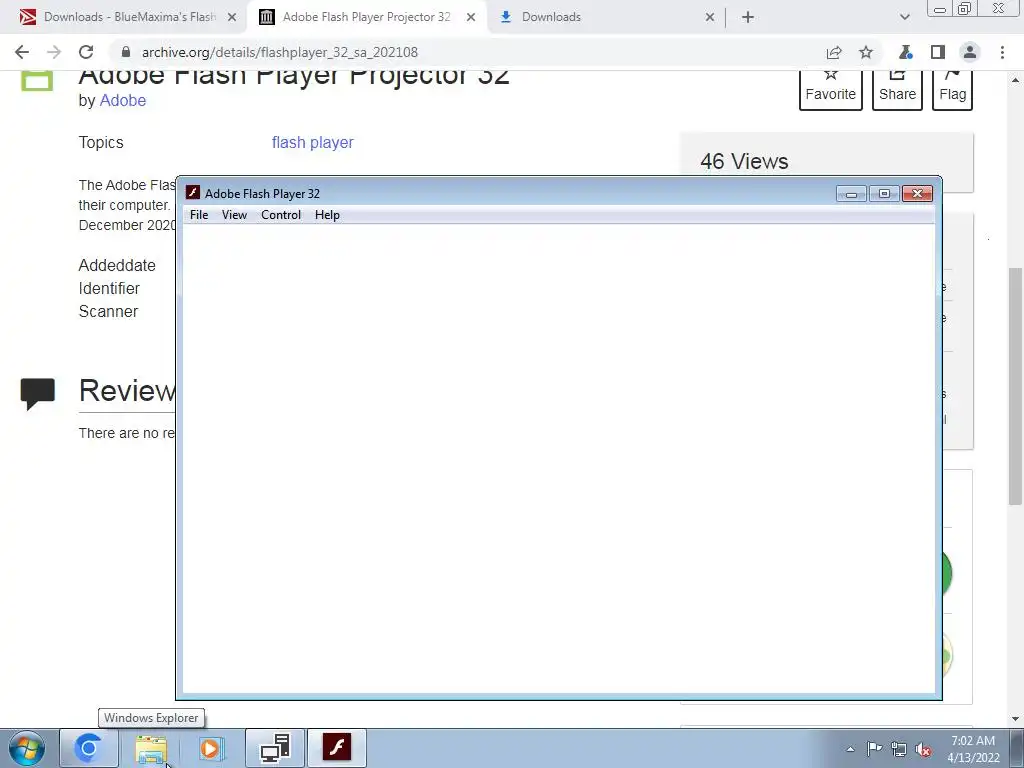Click the archive.org software item icon
Screen dimensions: 1024x768
[37, 80]
